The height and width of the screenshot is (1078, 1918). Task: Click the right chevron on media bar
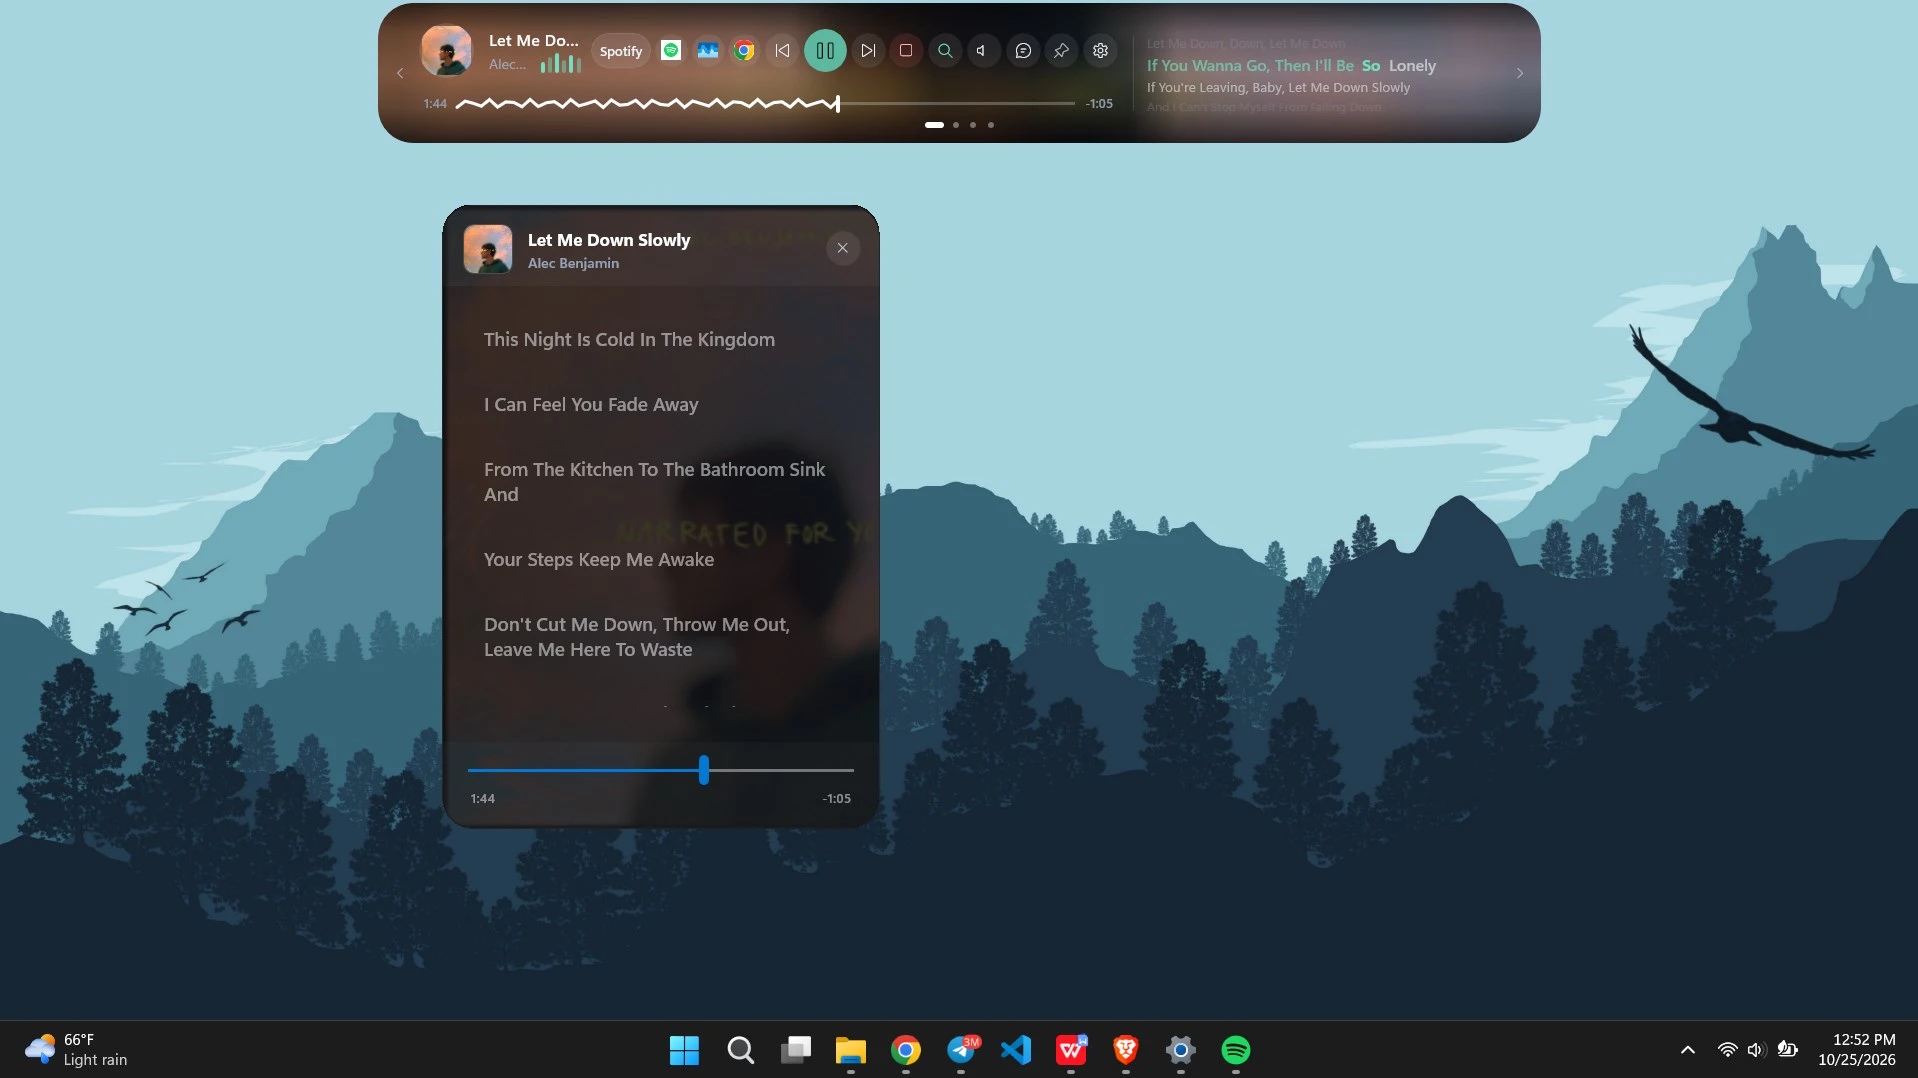tap(1520, 73)
